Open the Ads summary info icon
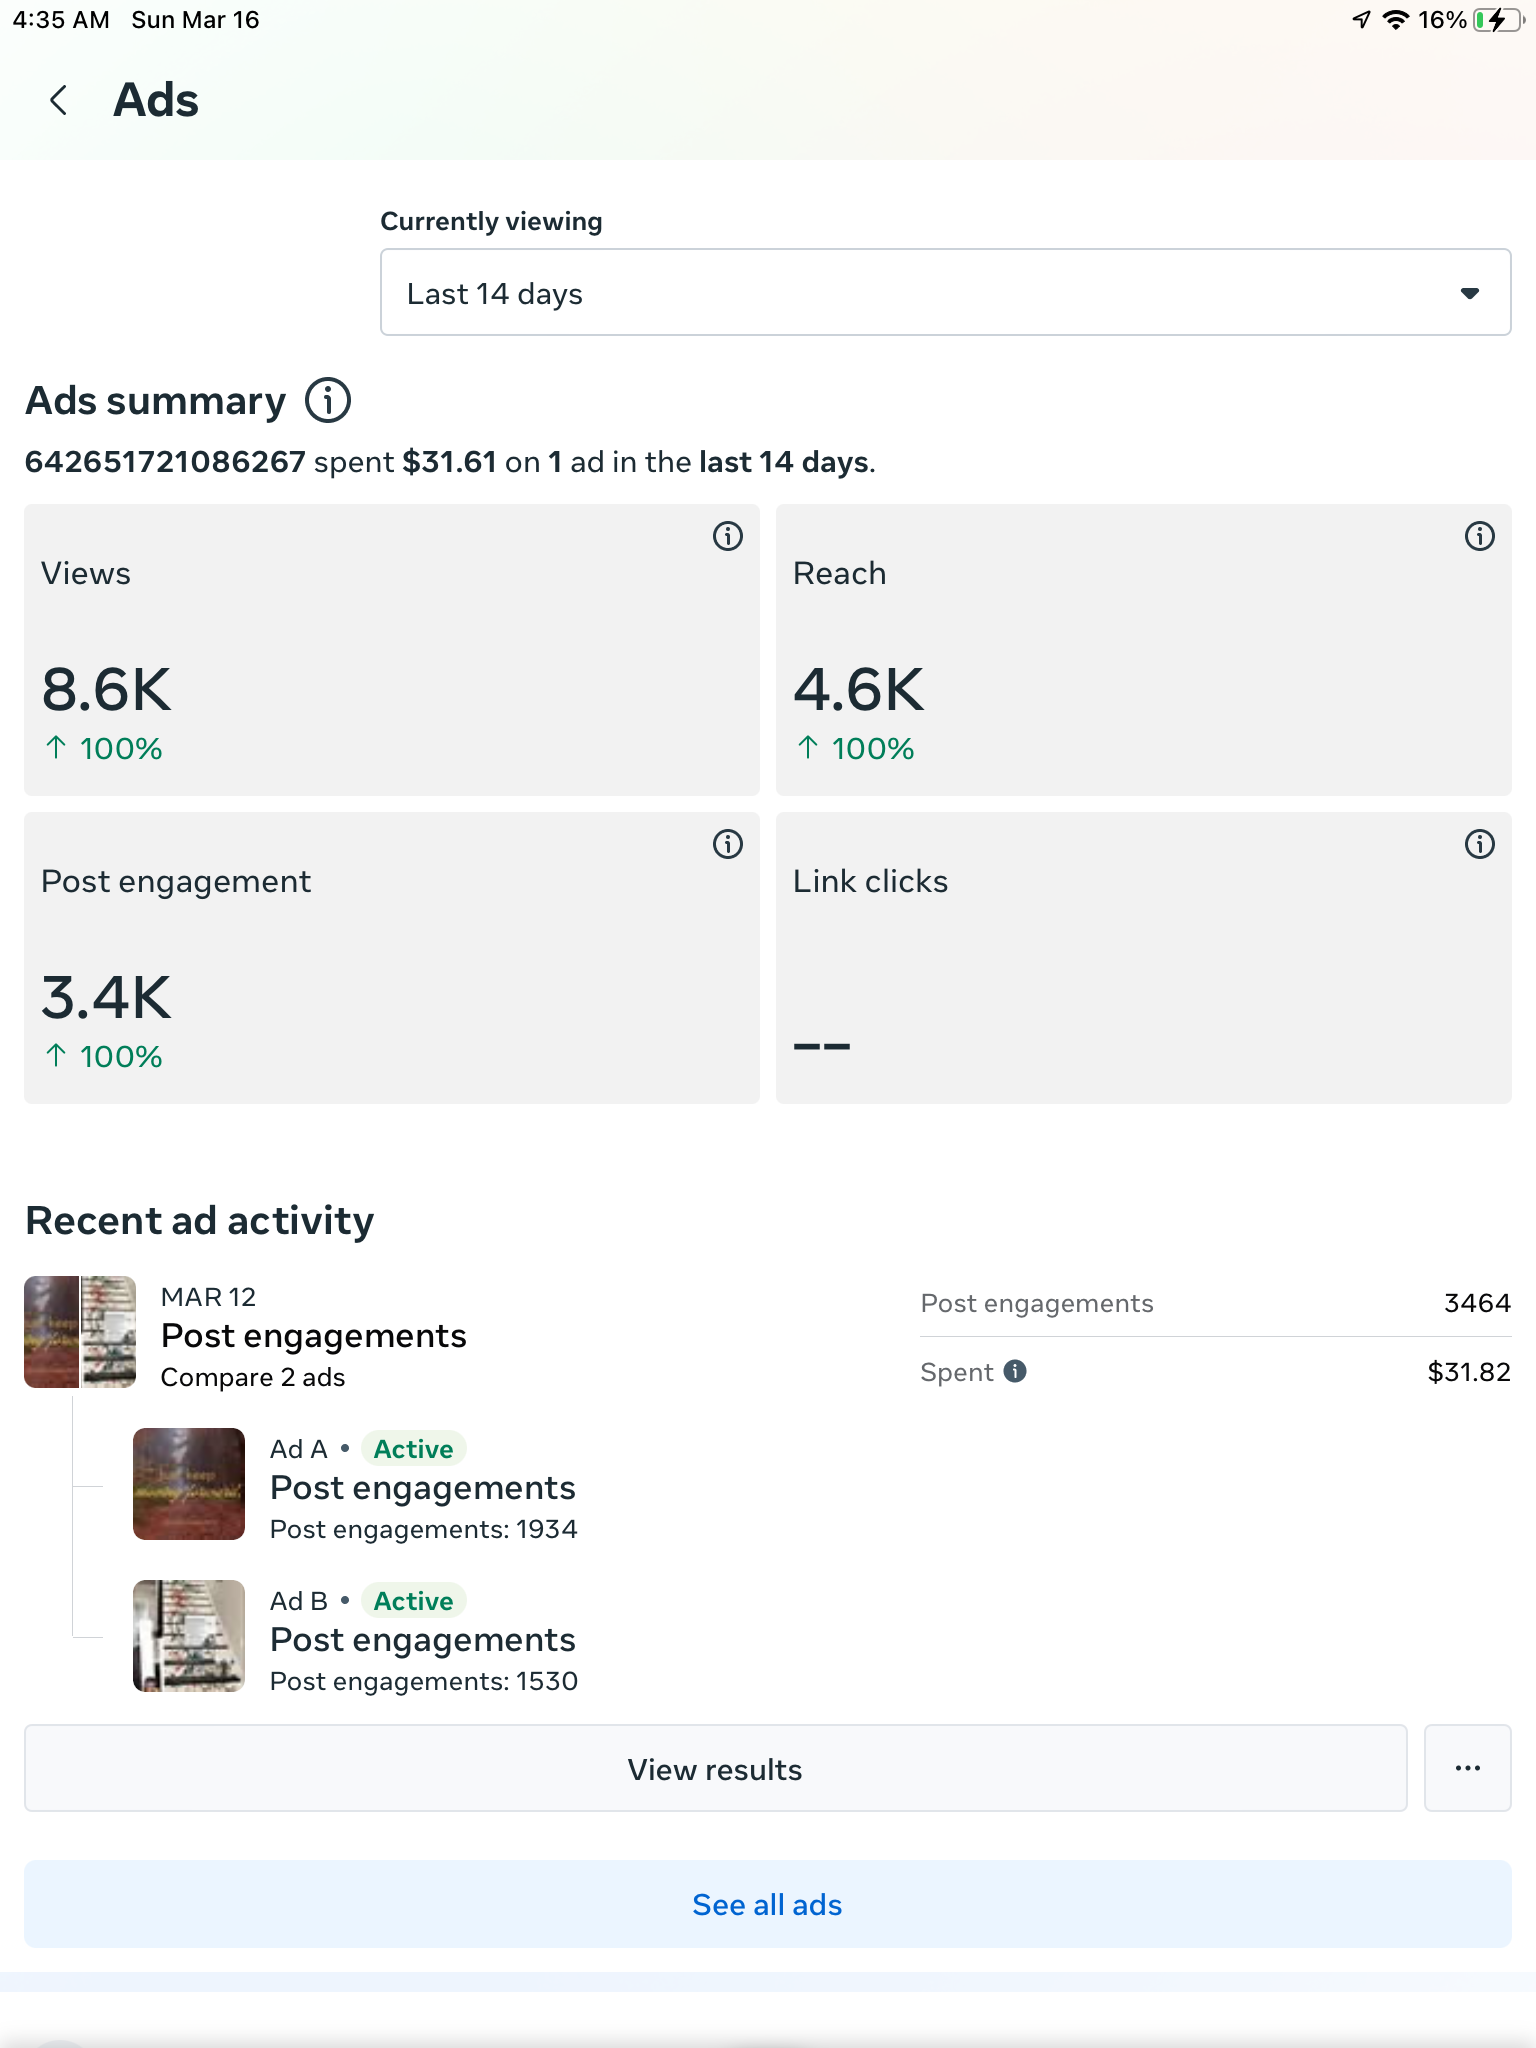1536x2048 pixels. pyautogui.click(x=328, y=401)
